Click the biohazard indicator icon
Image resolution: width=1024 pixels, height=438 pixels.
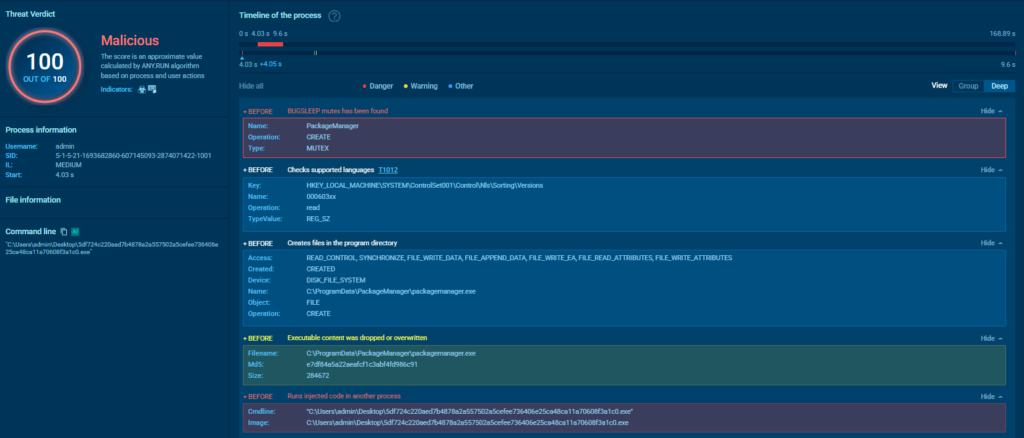click(141, 89)
